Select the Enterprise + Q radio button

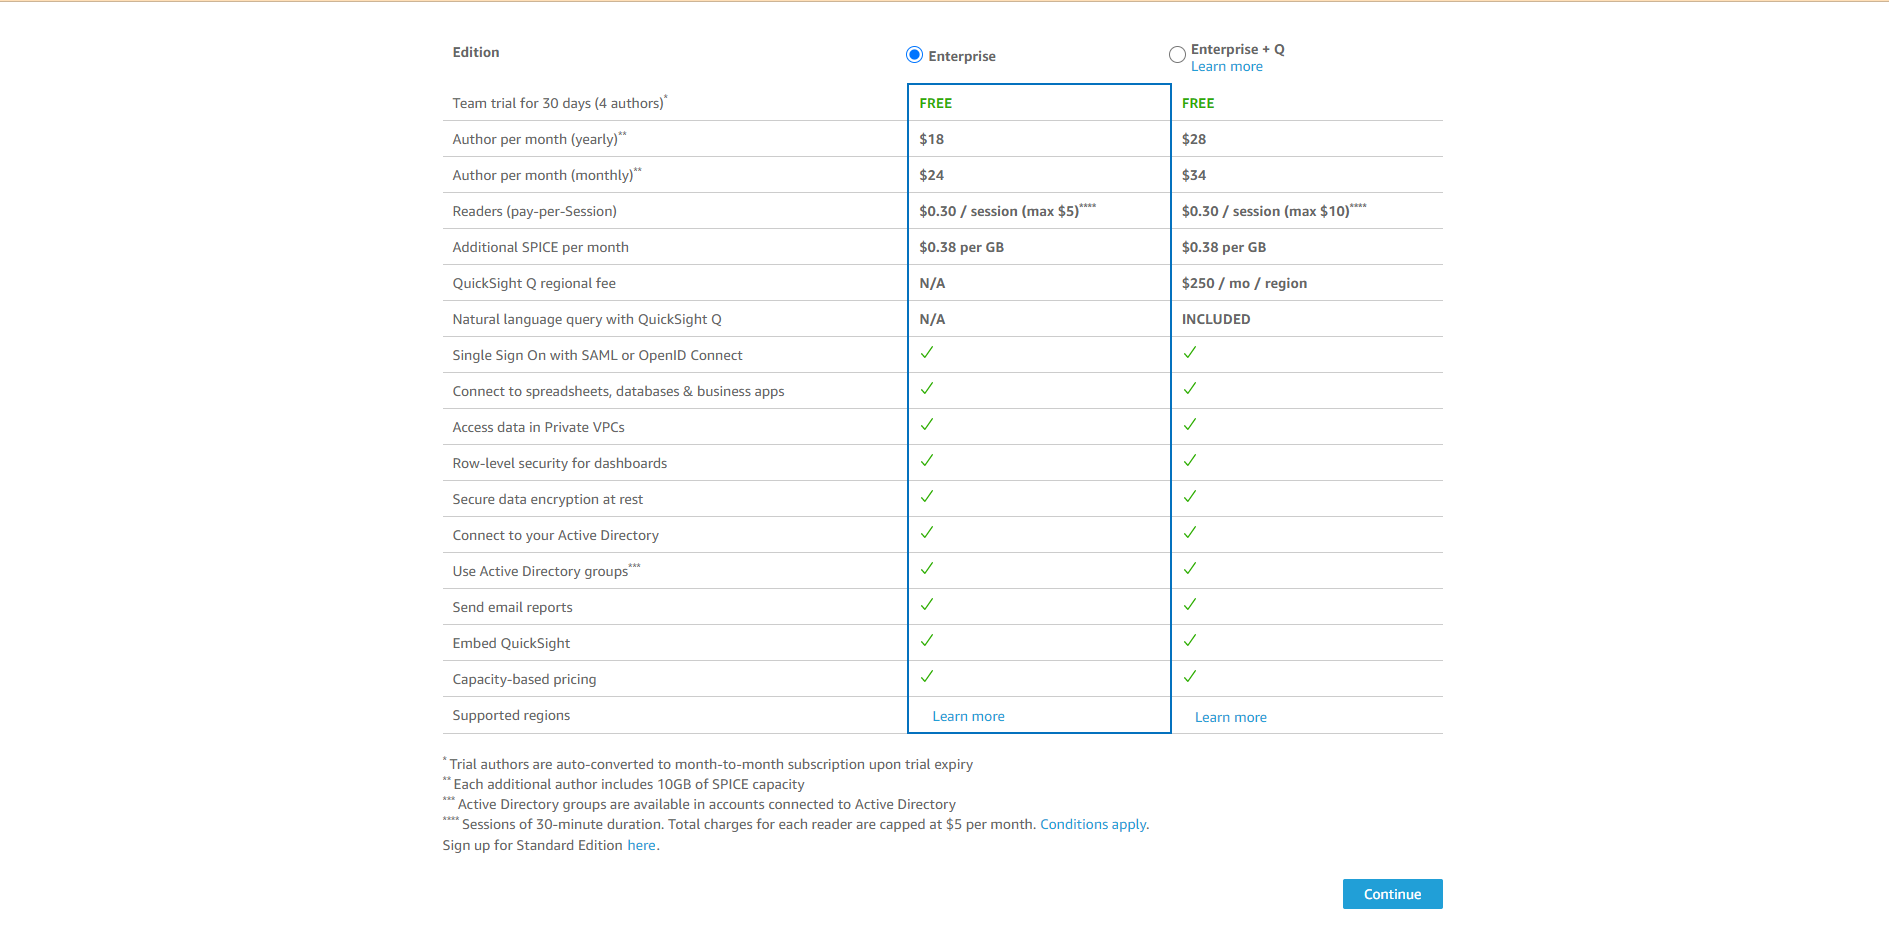click(1177, 54)
